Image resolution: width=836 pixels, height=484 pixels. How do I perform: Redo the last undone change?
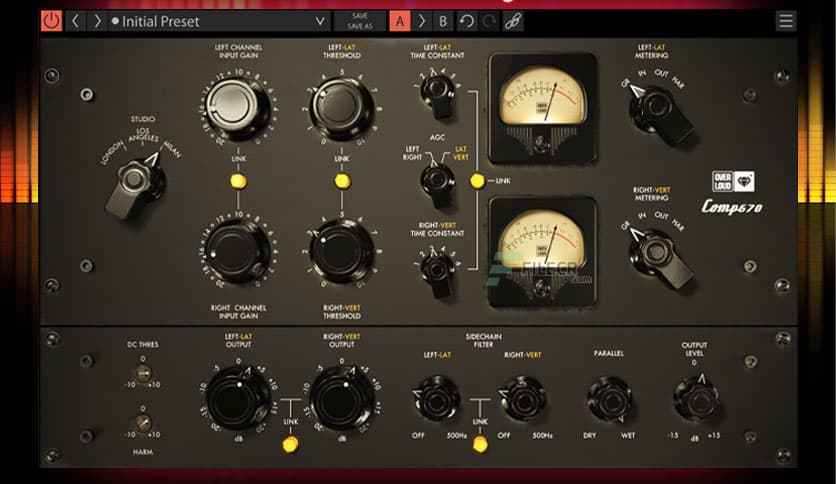click(x=489, y=21)
